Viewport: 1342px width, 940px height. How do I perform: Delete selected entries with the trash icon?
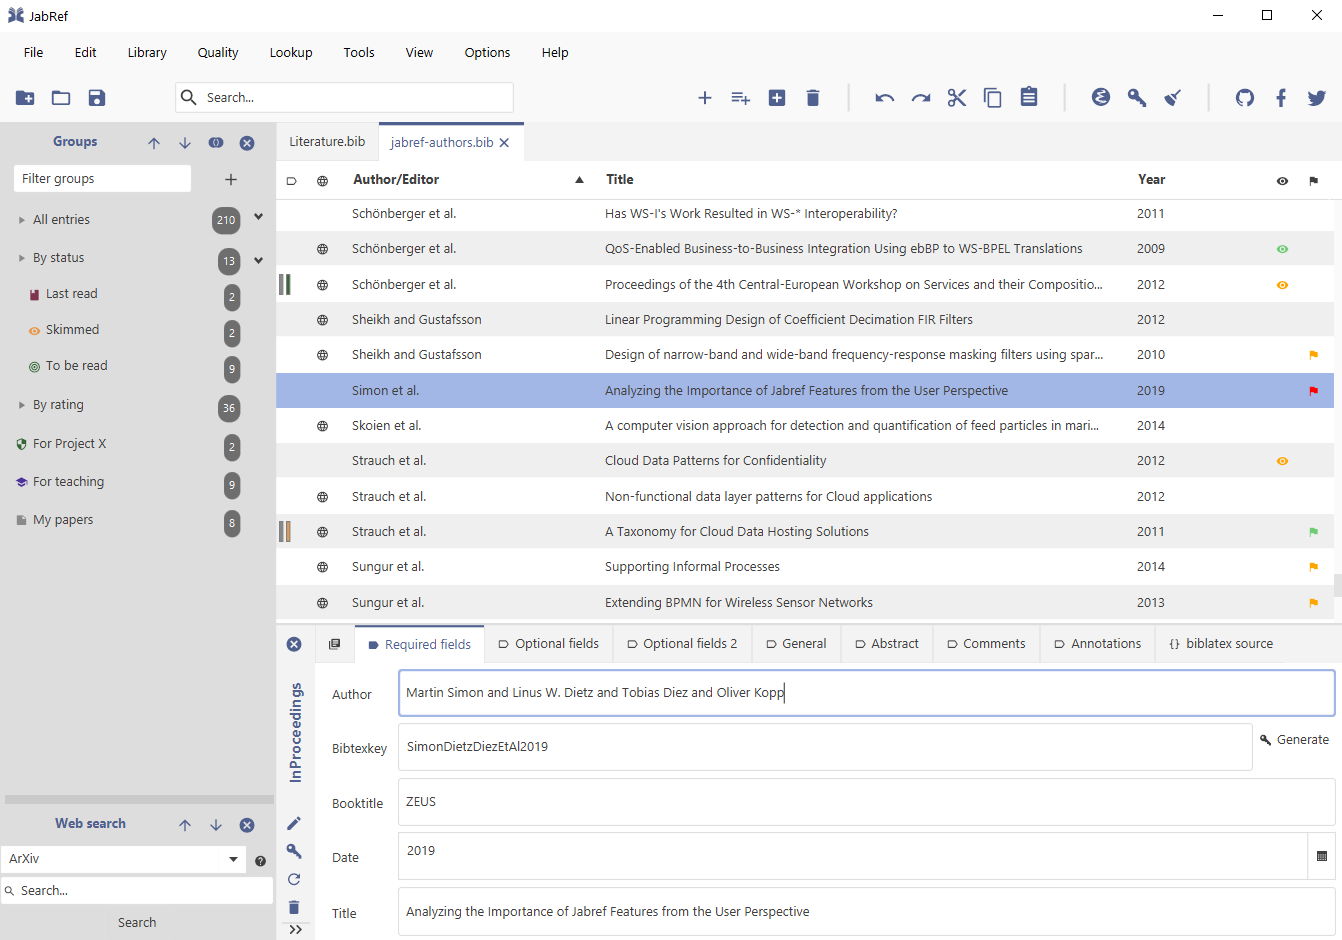[x=812, y=98]
